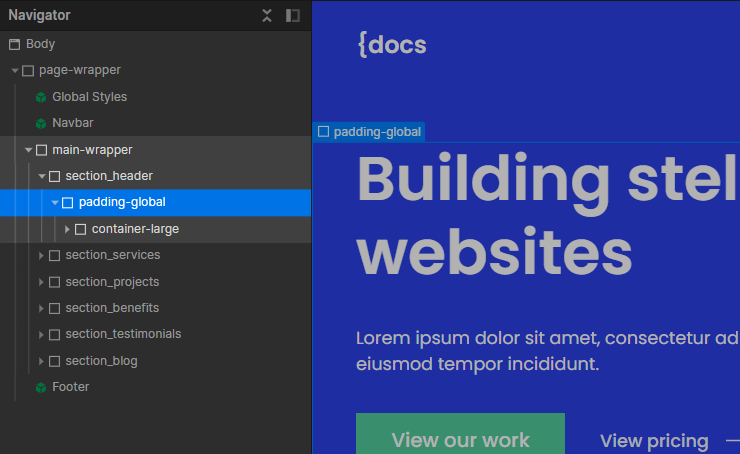The height and width of the screenshot is (454, 740).
Task: Expand the section_services node
Action: point(41,256)
